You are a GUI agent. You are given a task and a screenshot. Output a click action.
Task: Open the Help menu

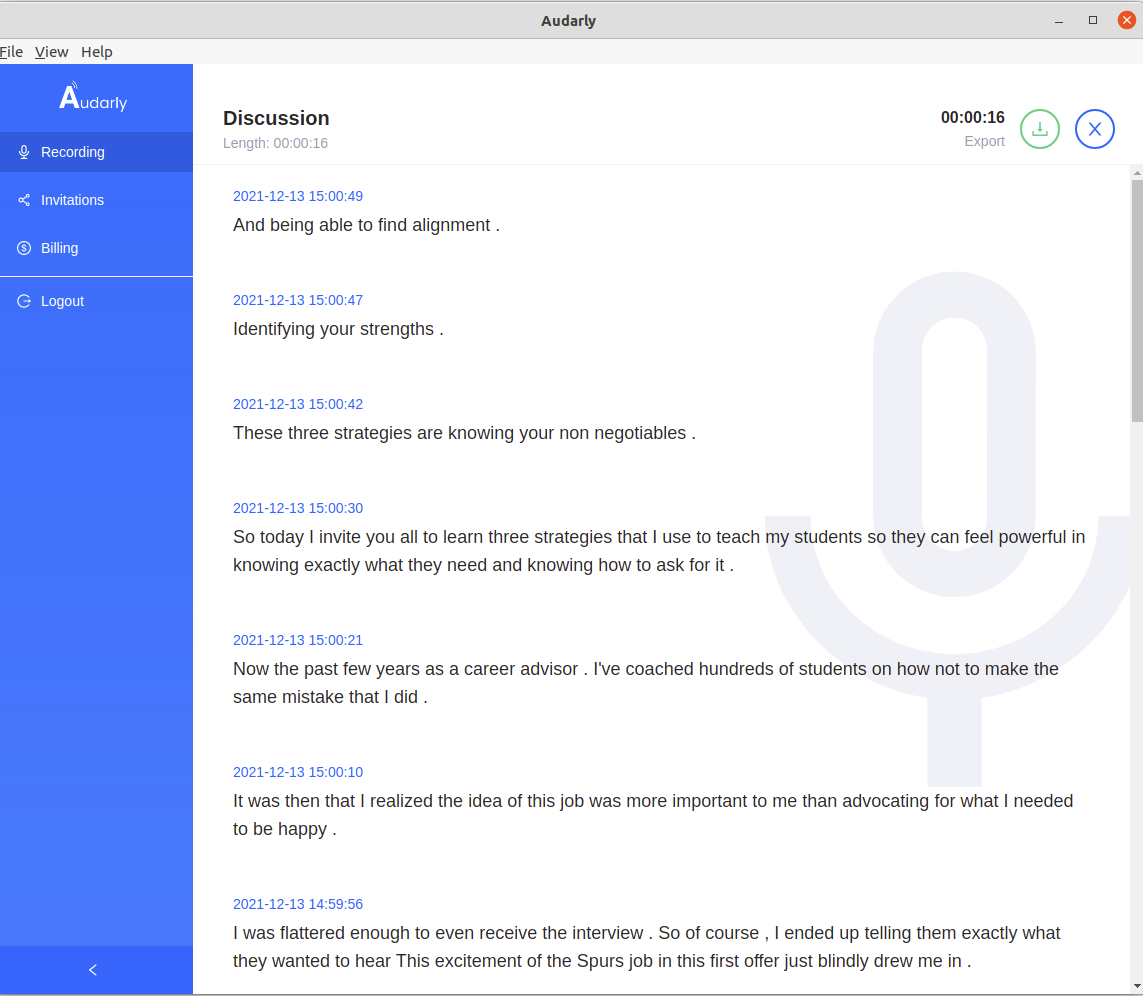coord(96,52)
